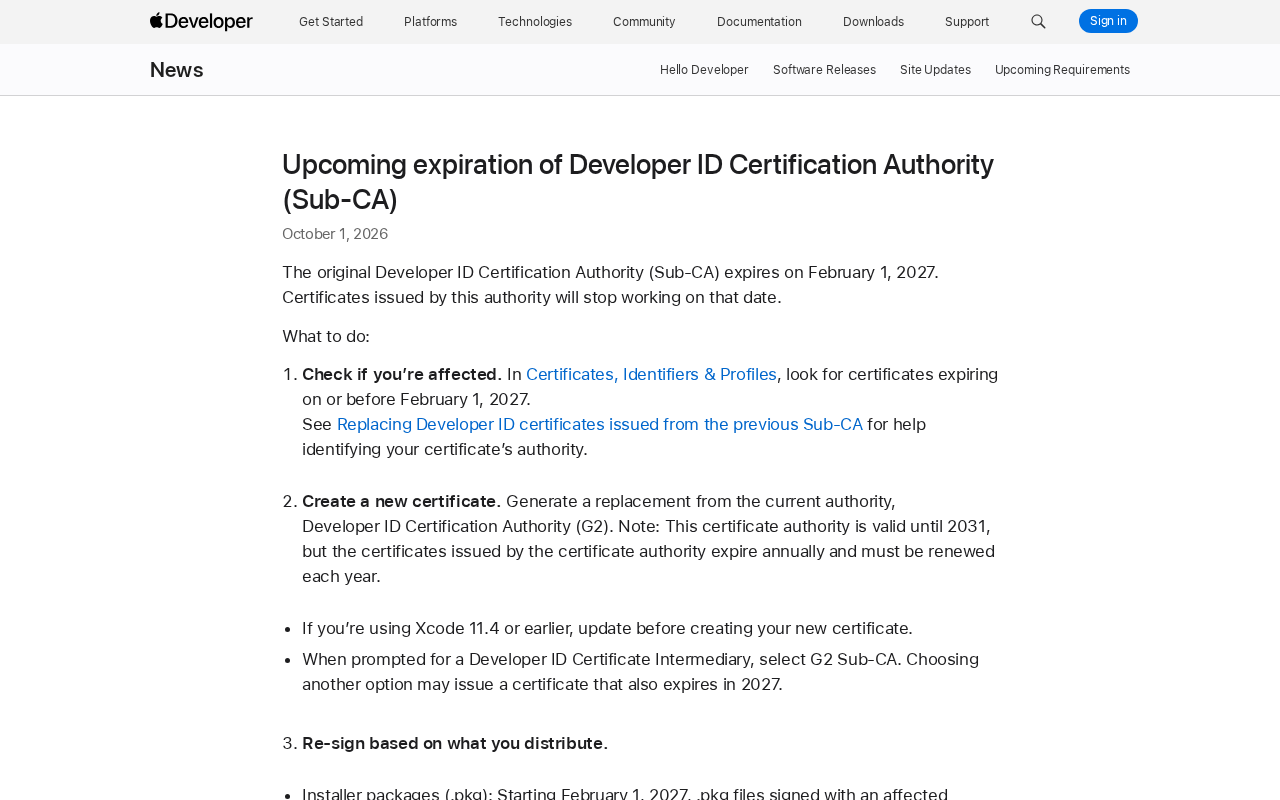Open Documentation from the top bar
1280x800 pixels.
coord(759,22)
